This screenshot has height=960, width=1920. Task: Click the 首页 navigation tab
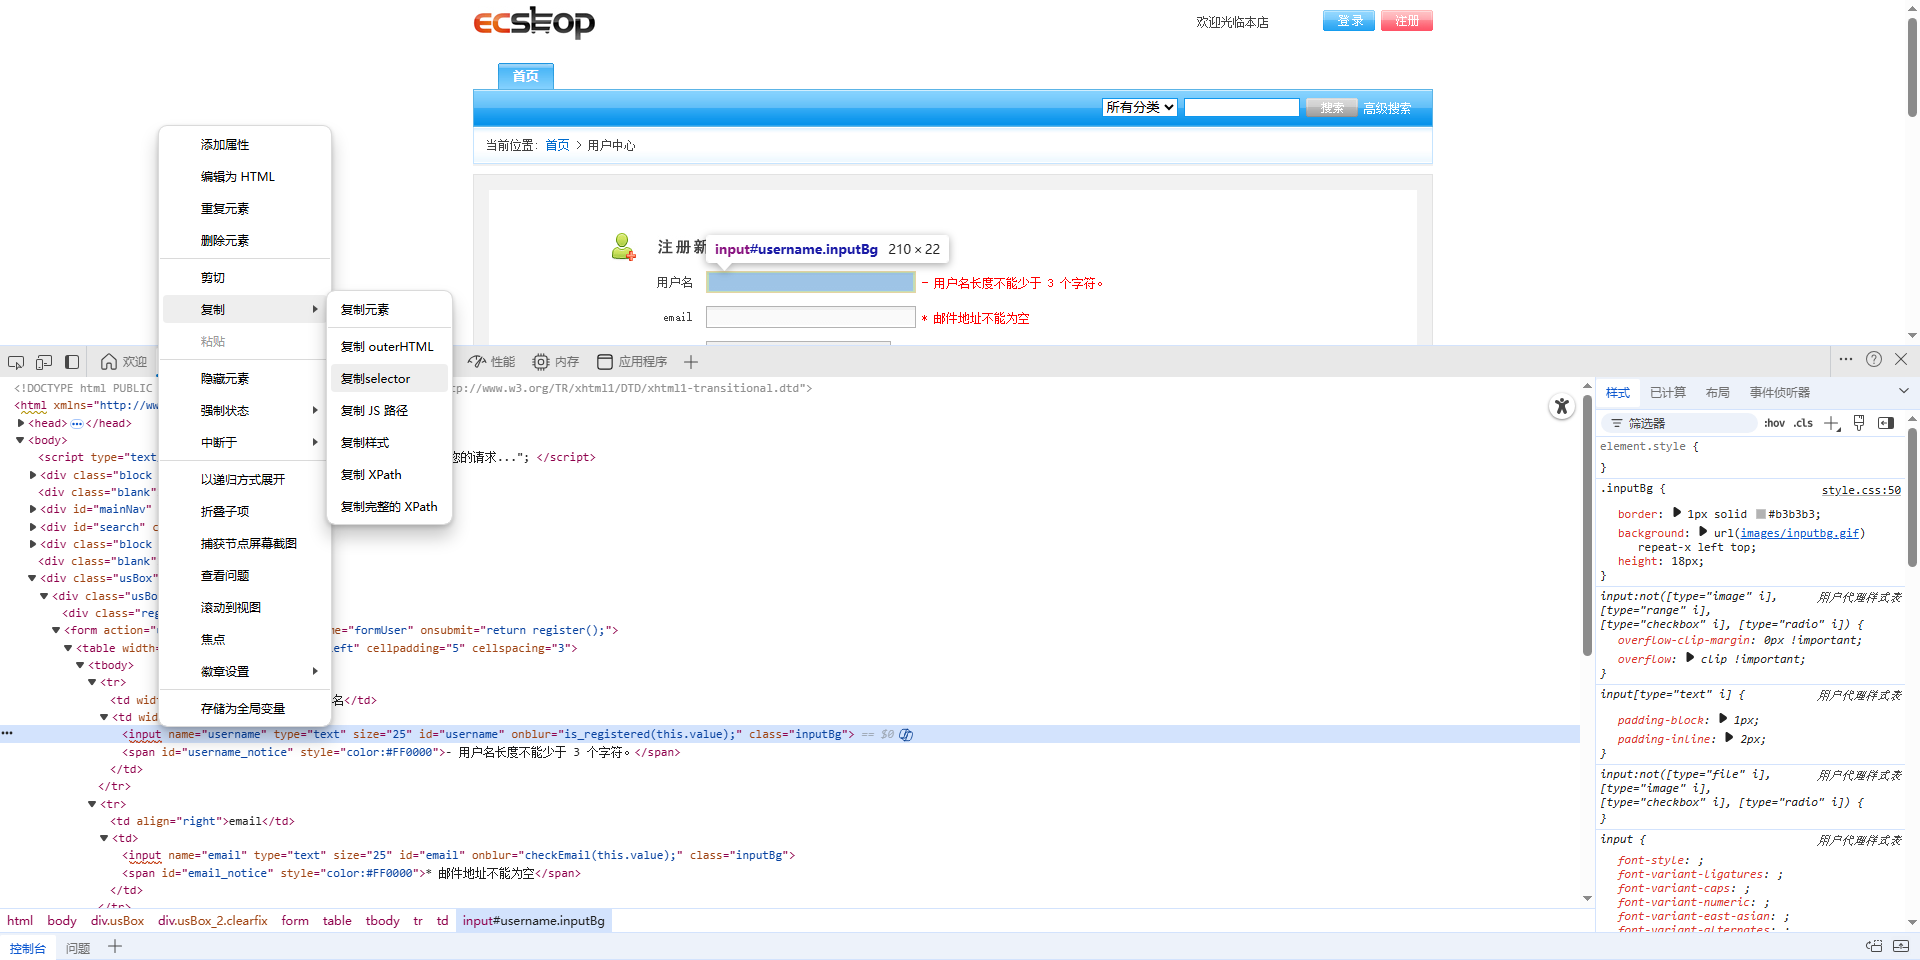pyautogui.click(x=526, y=76)
